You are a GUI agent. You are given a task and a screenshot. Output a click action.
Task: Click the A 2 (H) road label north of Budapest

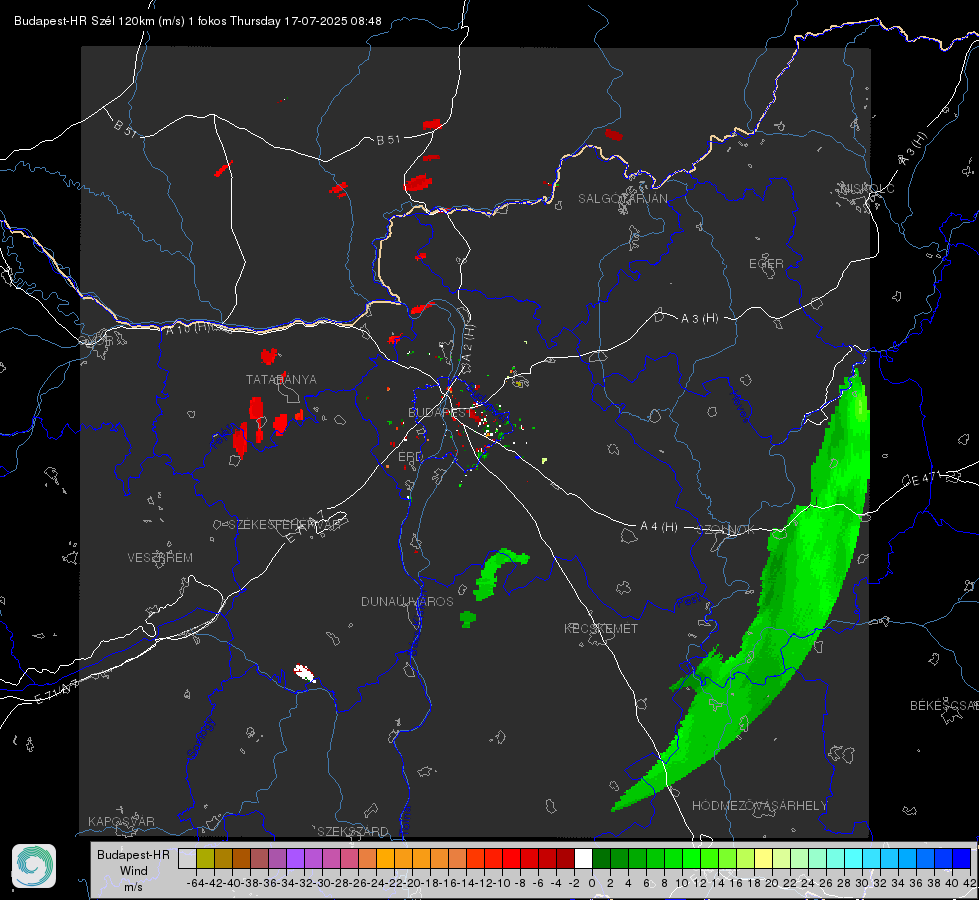(468, 342)
